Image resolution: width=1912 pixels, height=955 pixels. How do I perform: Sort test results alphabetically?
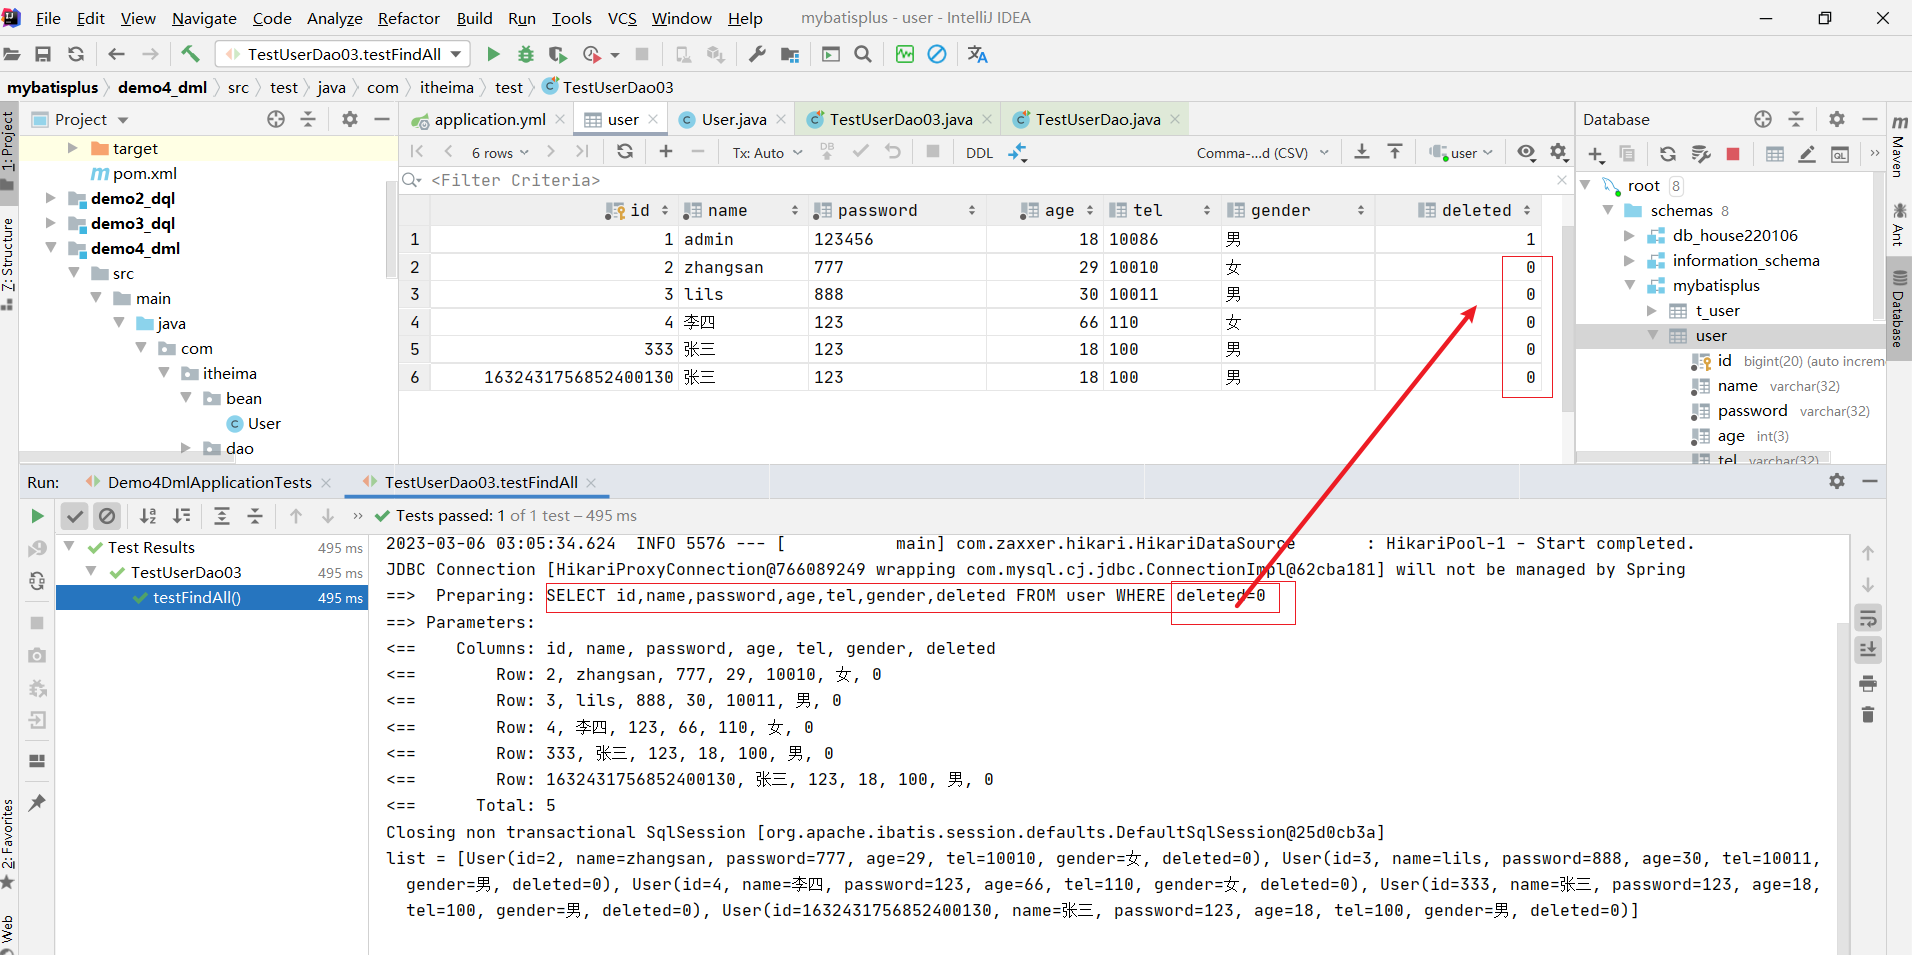point(148,516)
